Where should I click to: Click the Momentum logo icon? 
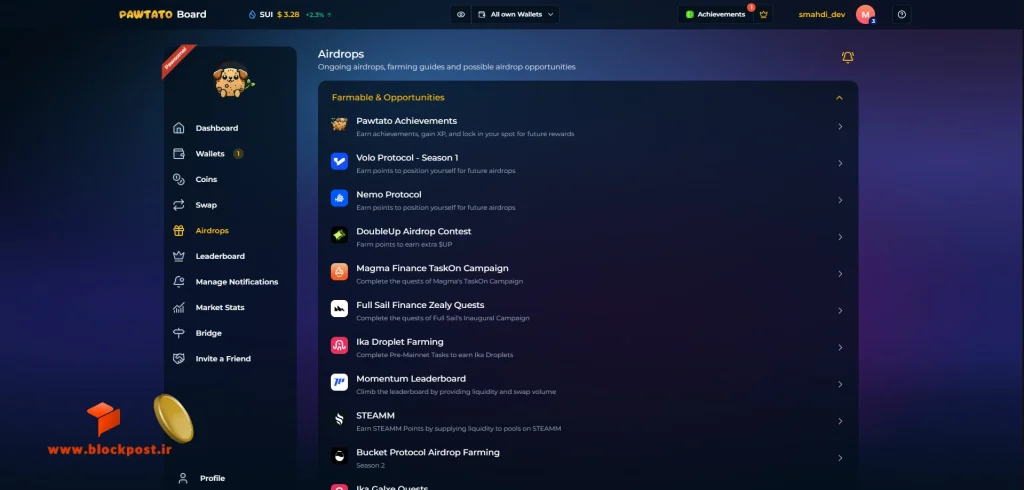339,382
